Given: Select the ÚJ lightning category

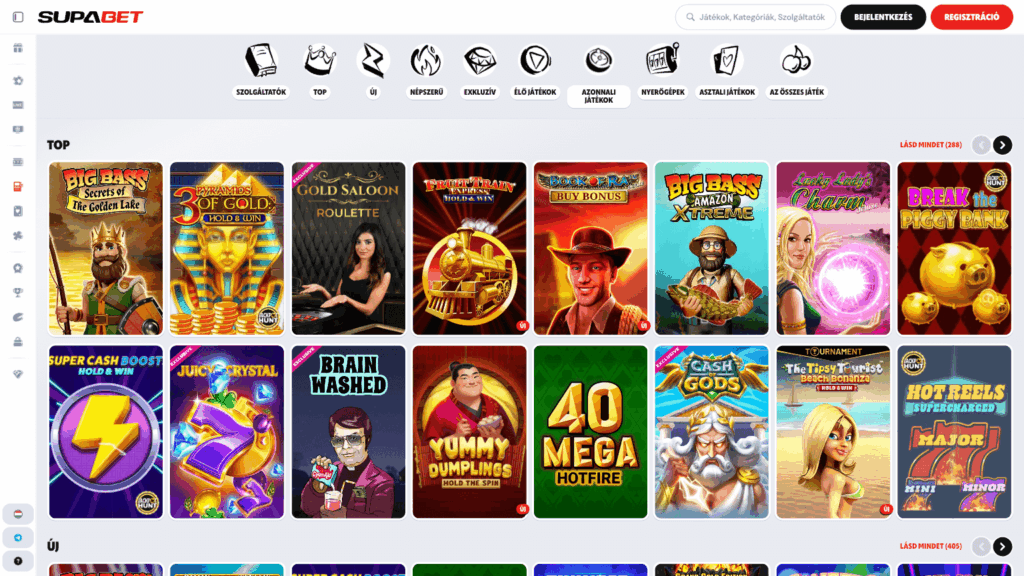Looking at the screenshot, I should click(374, 71).
